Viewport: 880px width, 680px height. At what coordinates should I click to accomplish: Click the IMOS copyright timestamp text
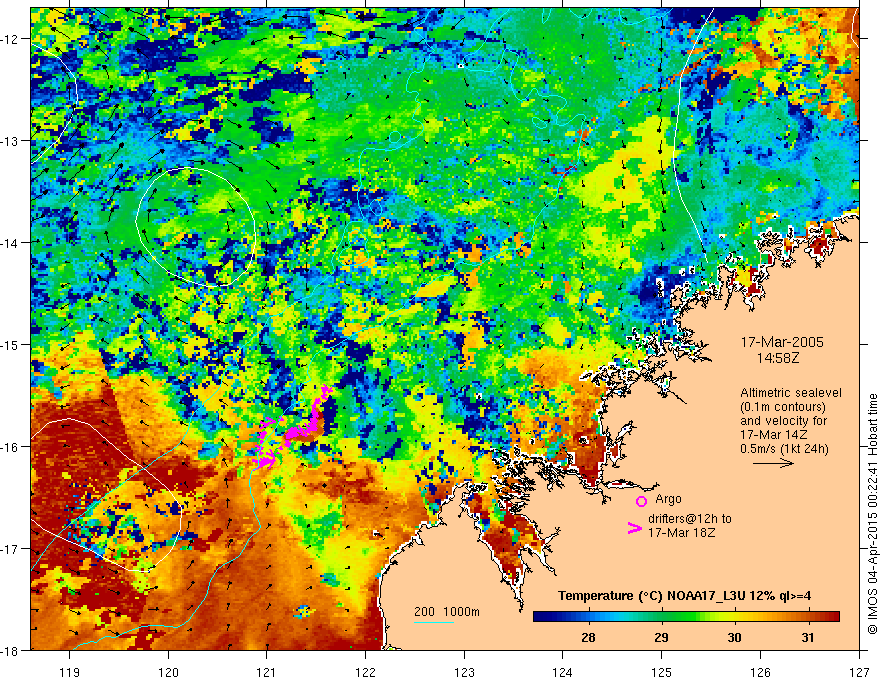872,513
